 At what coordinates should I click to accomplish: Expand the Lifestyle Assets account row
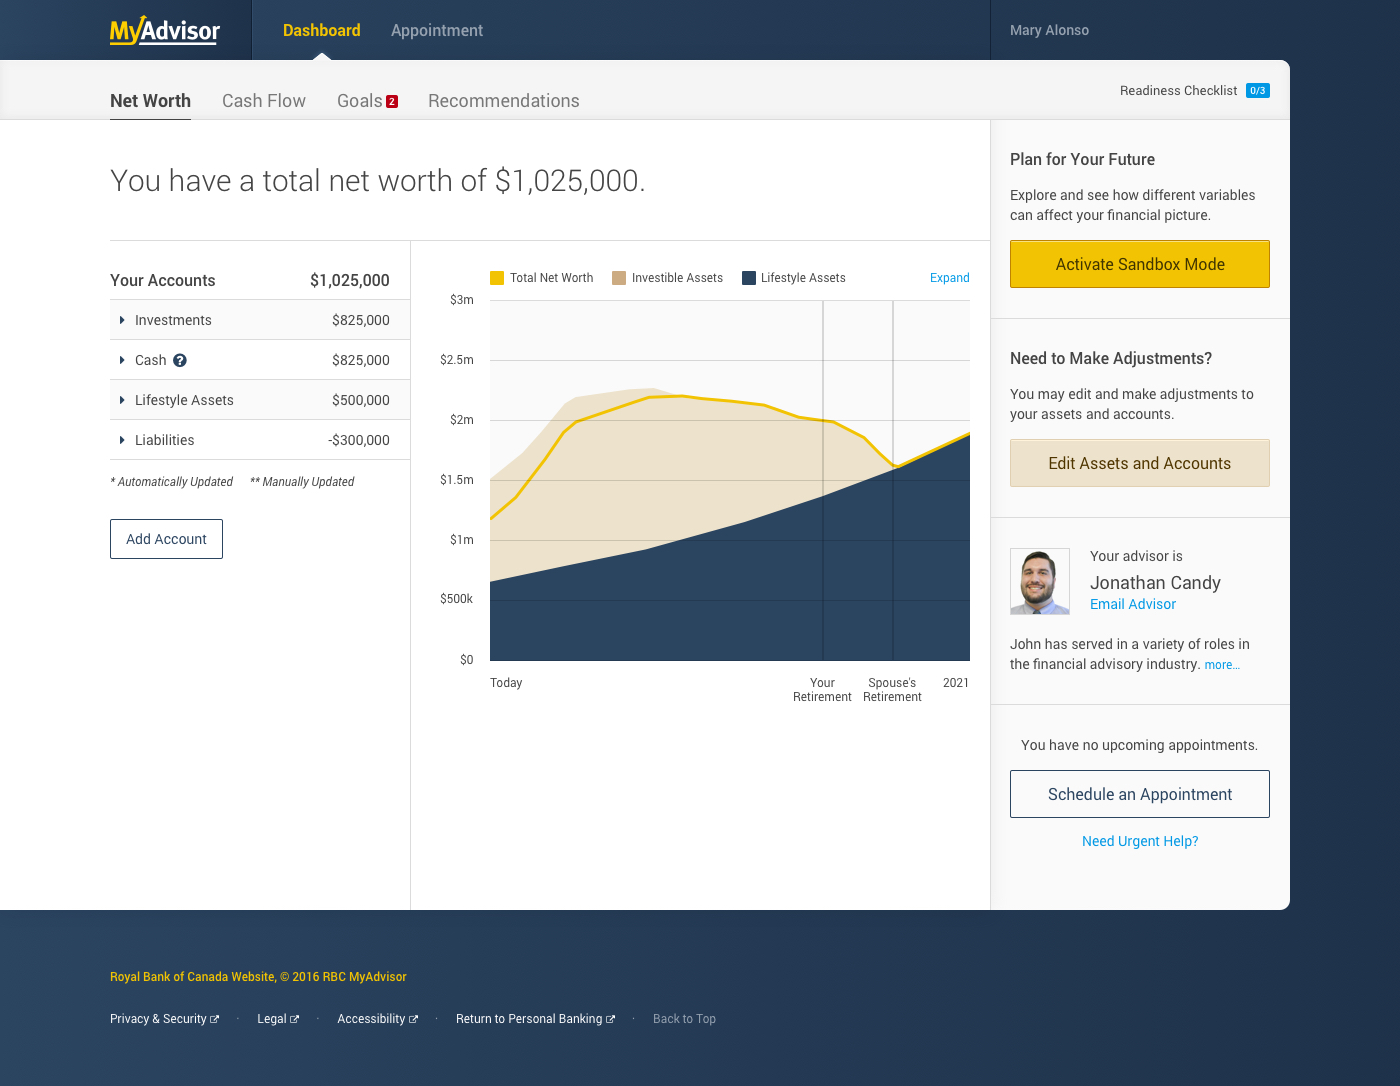click(122, 400)
